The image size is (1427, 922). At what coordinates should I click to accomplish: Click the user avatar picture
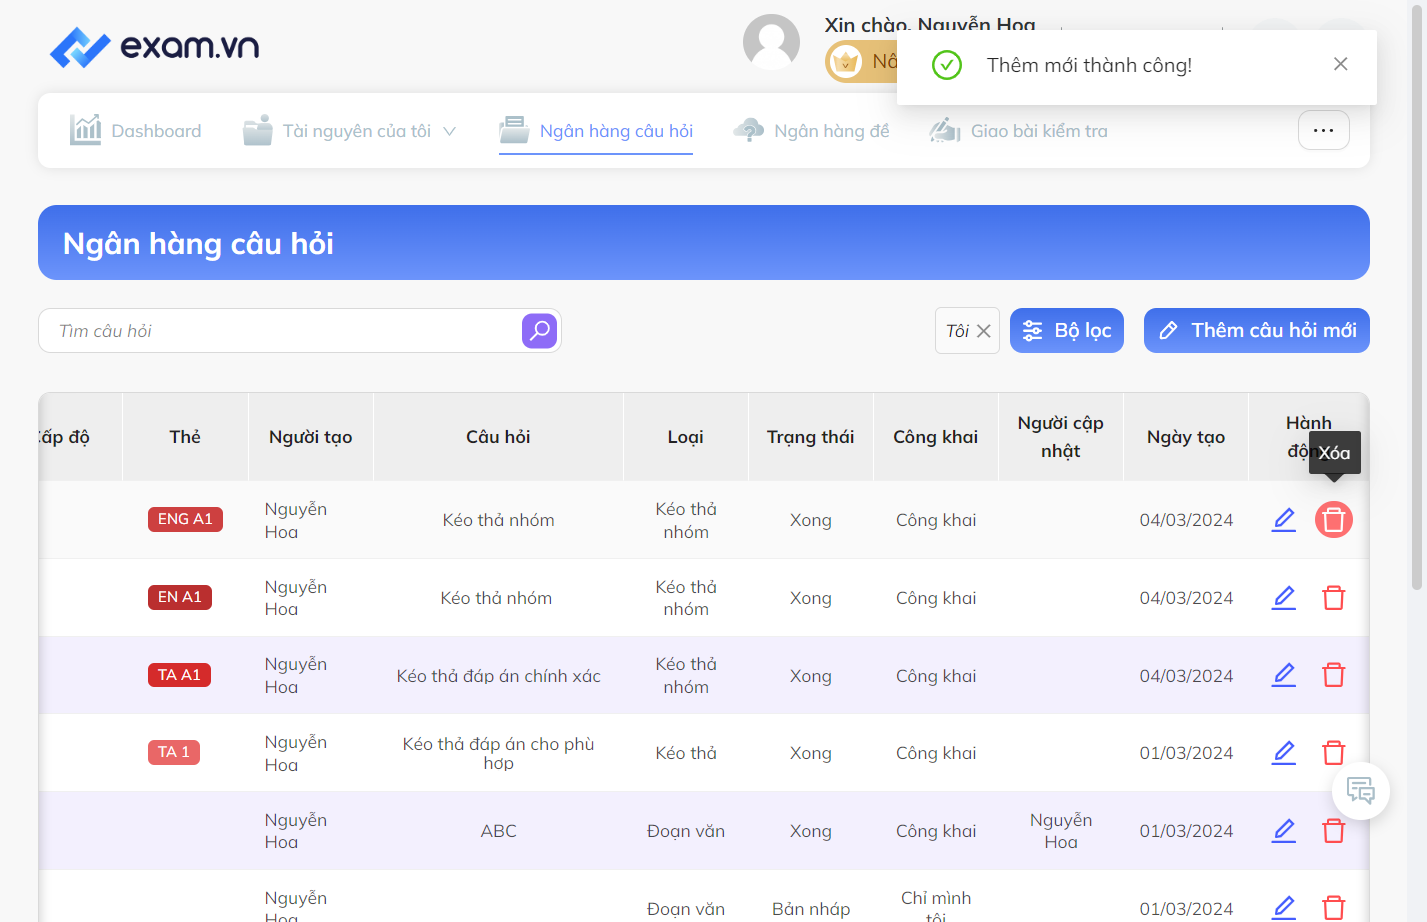pyautogui.click(x=771, y=42)
